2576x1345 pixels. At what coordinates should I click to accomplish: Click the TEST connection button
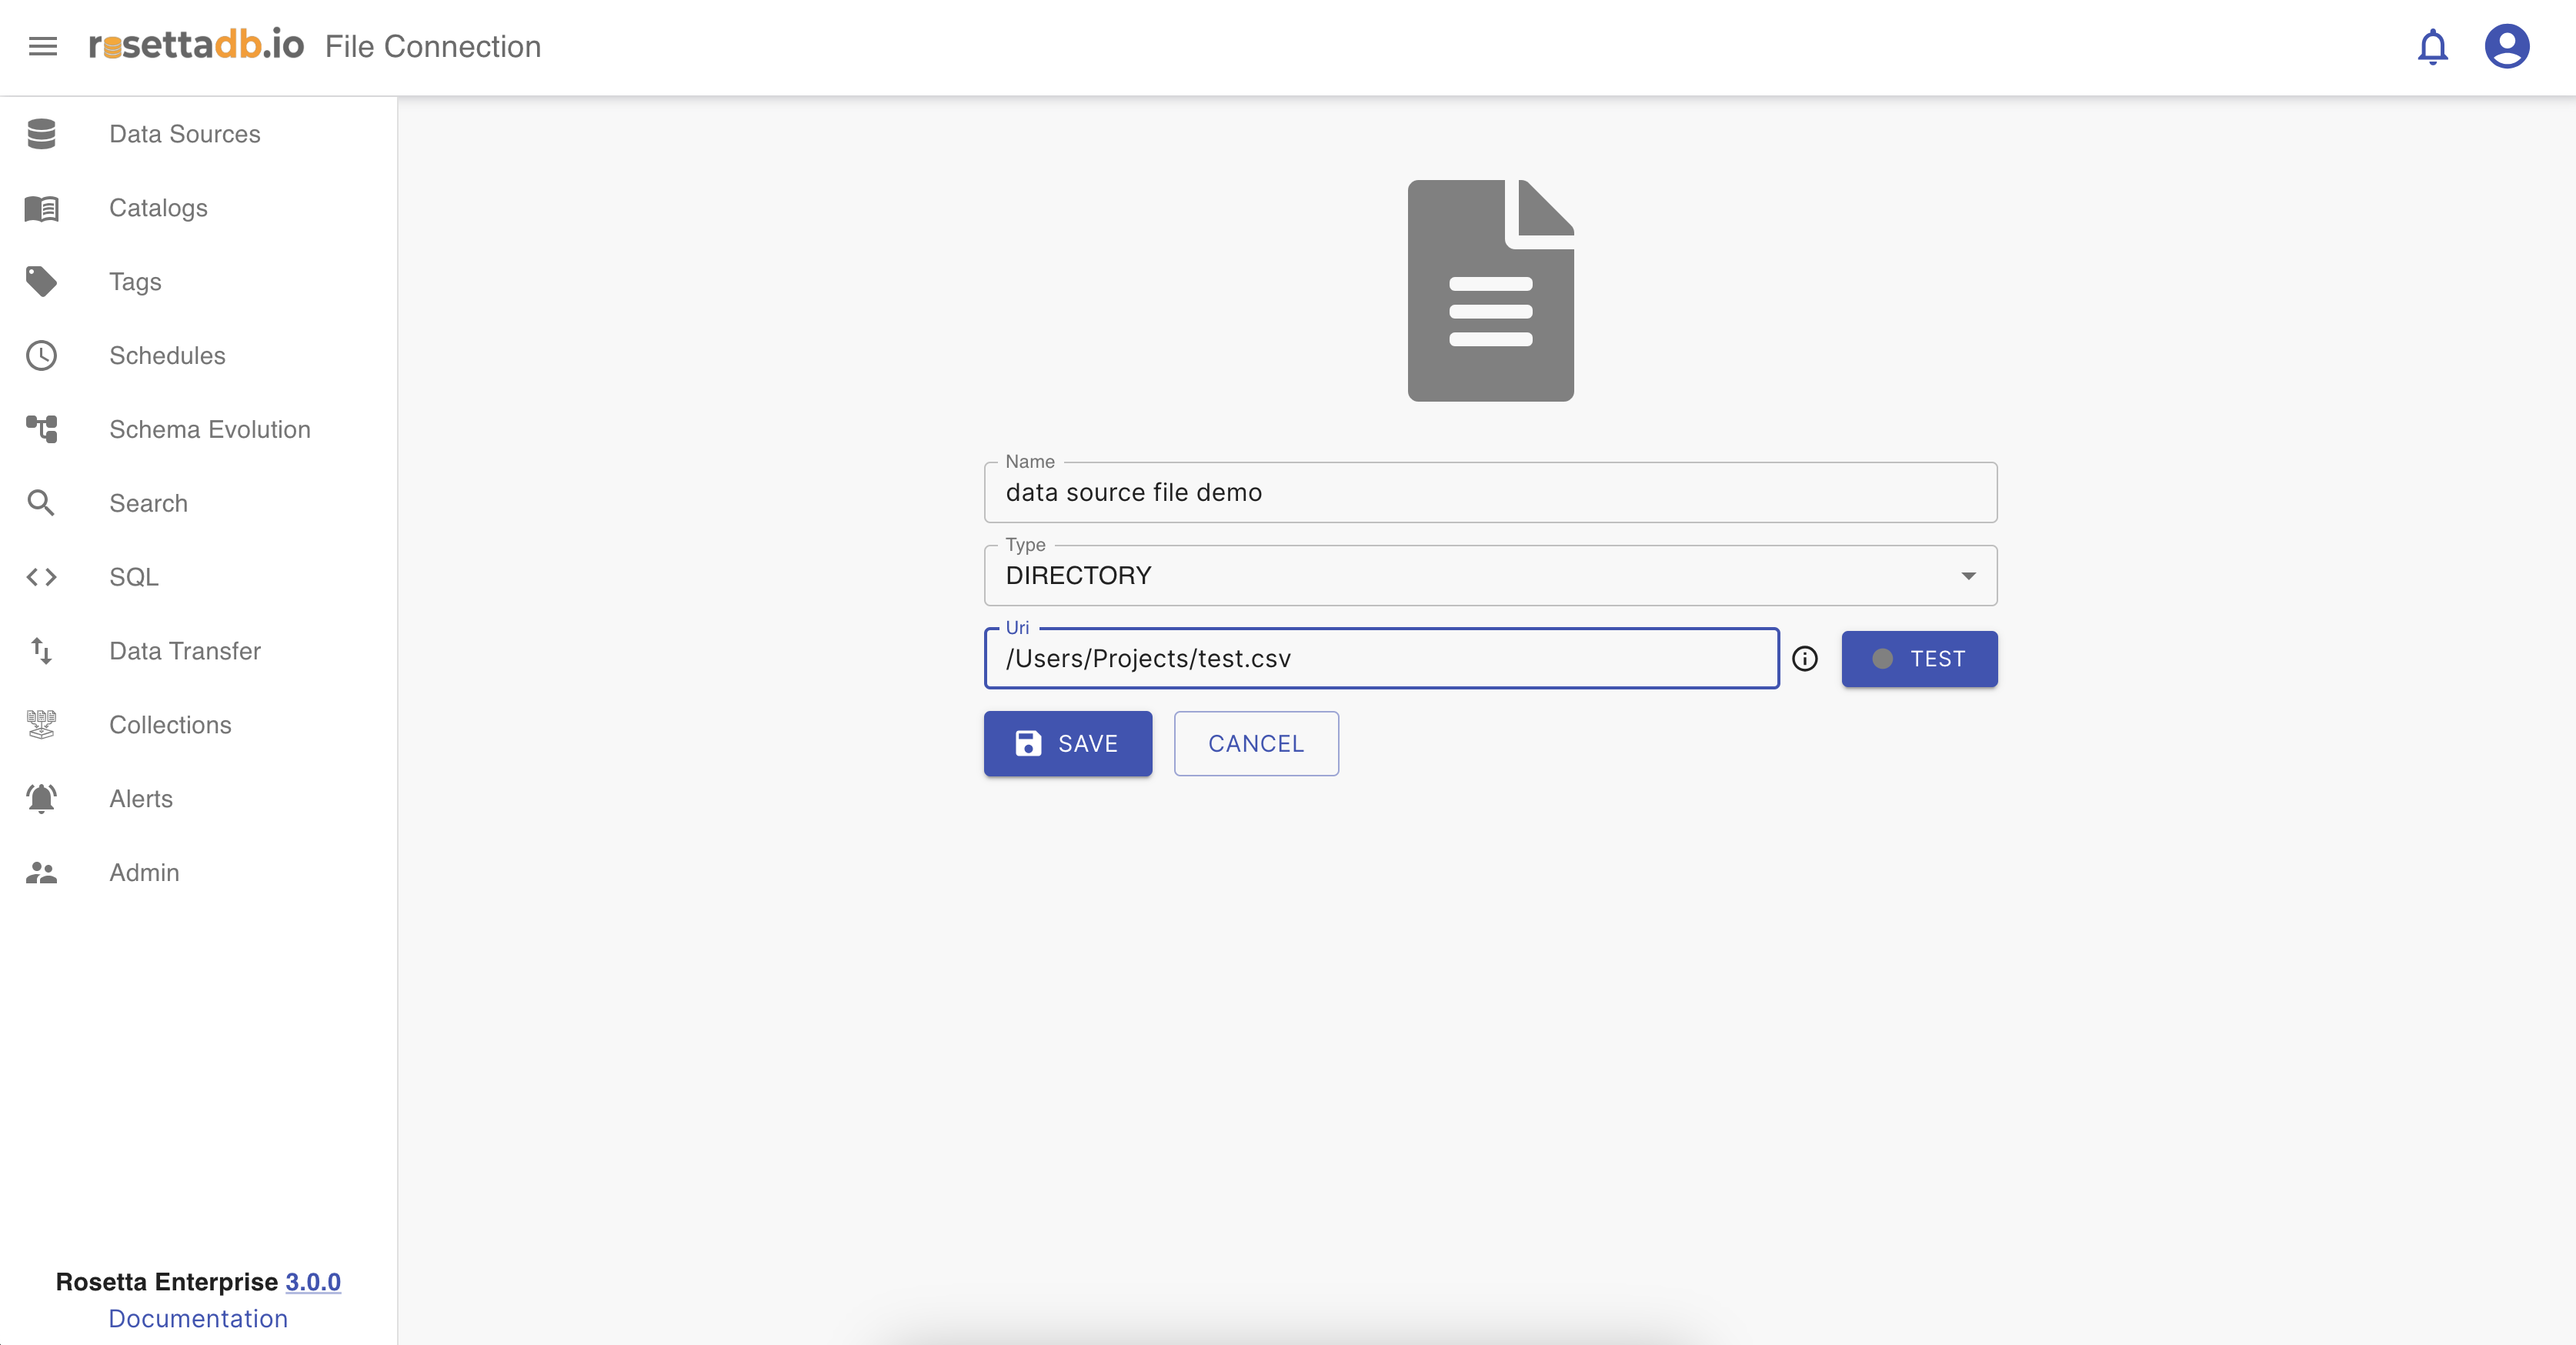click(x=1919, y=659)
